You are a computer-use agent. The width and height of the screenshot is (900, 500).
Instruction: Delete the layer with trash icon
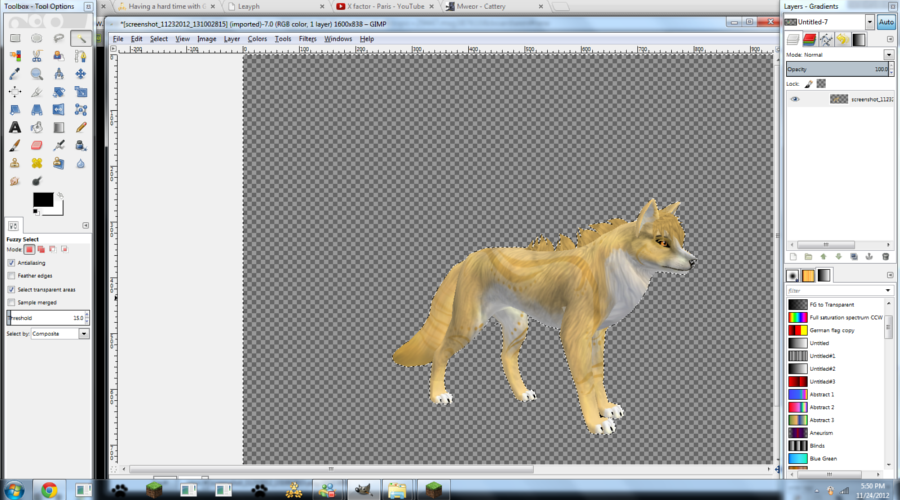coord(886,257)
